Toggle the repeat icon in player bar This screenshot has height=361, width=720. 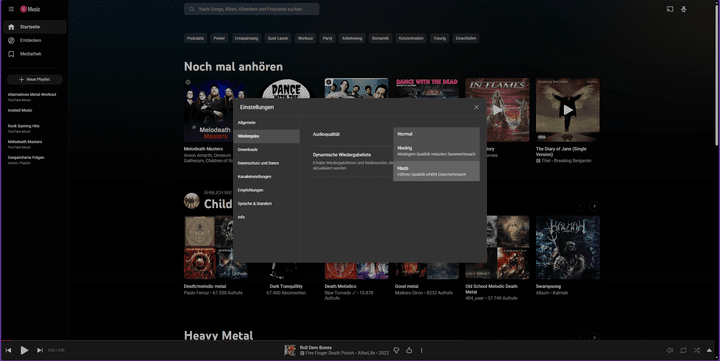coord(683,350)
